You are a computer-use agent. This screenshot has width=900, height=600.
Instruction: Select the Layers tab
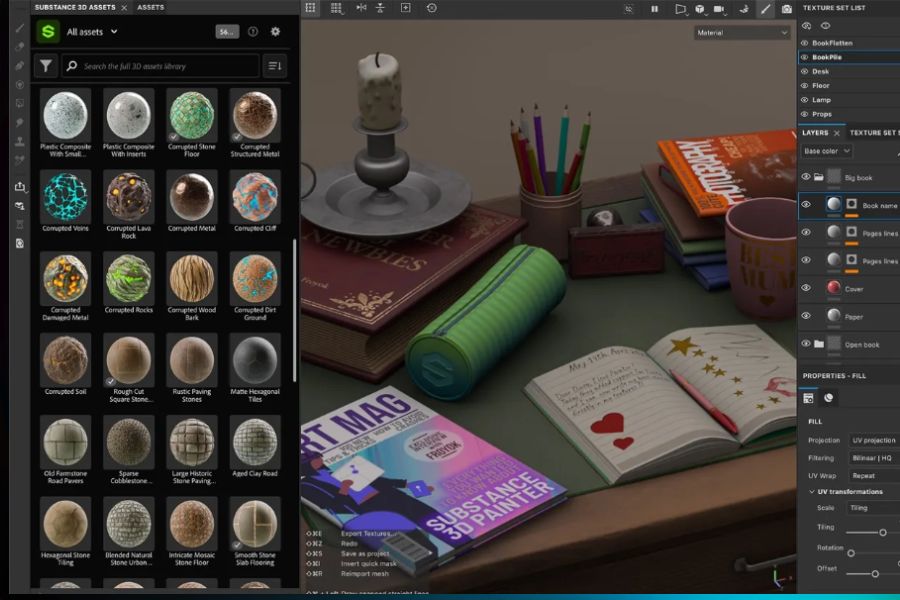click(x=815, y=133)
